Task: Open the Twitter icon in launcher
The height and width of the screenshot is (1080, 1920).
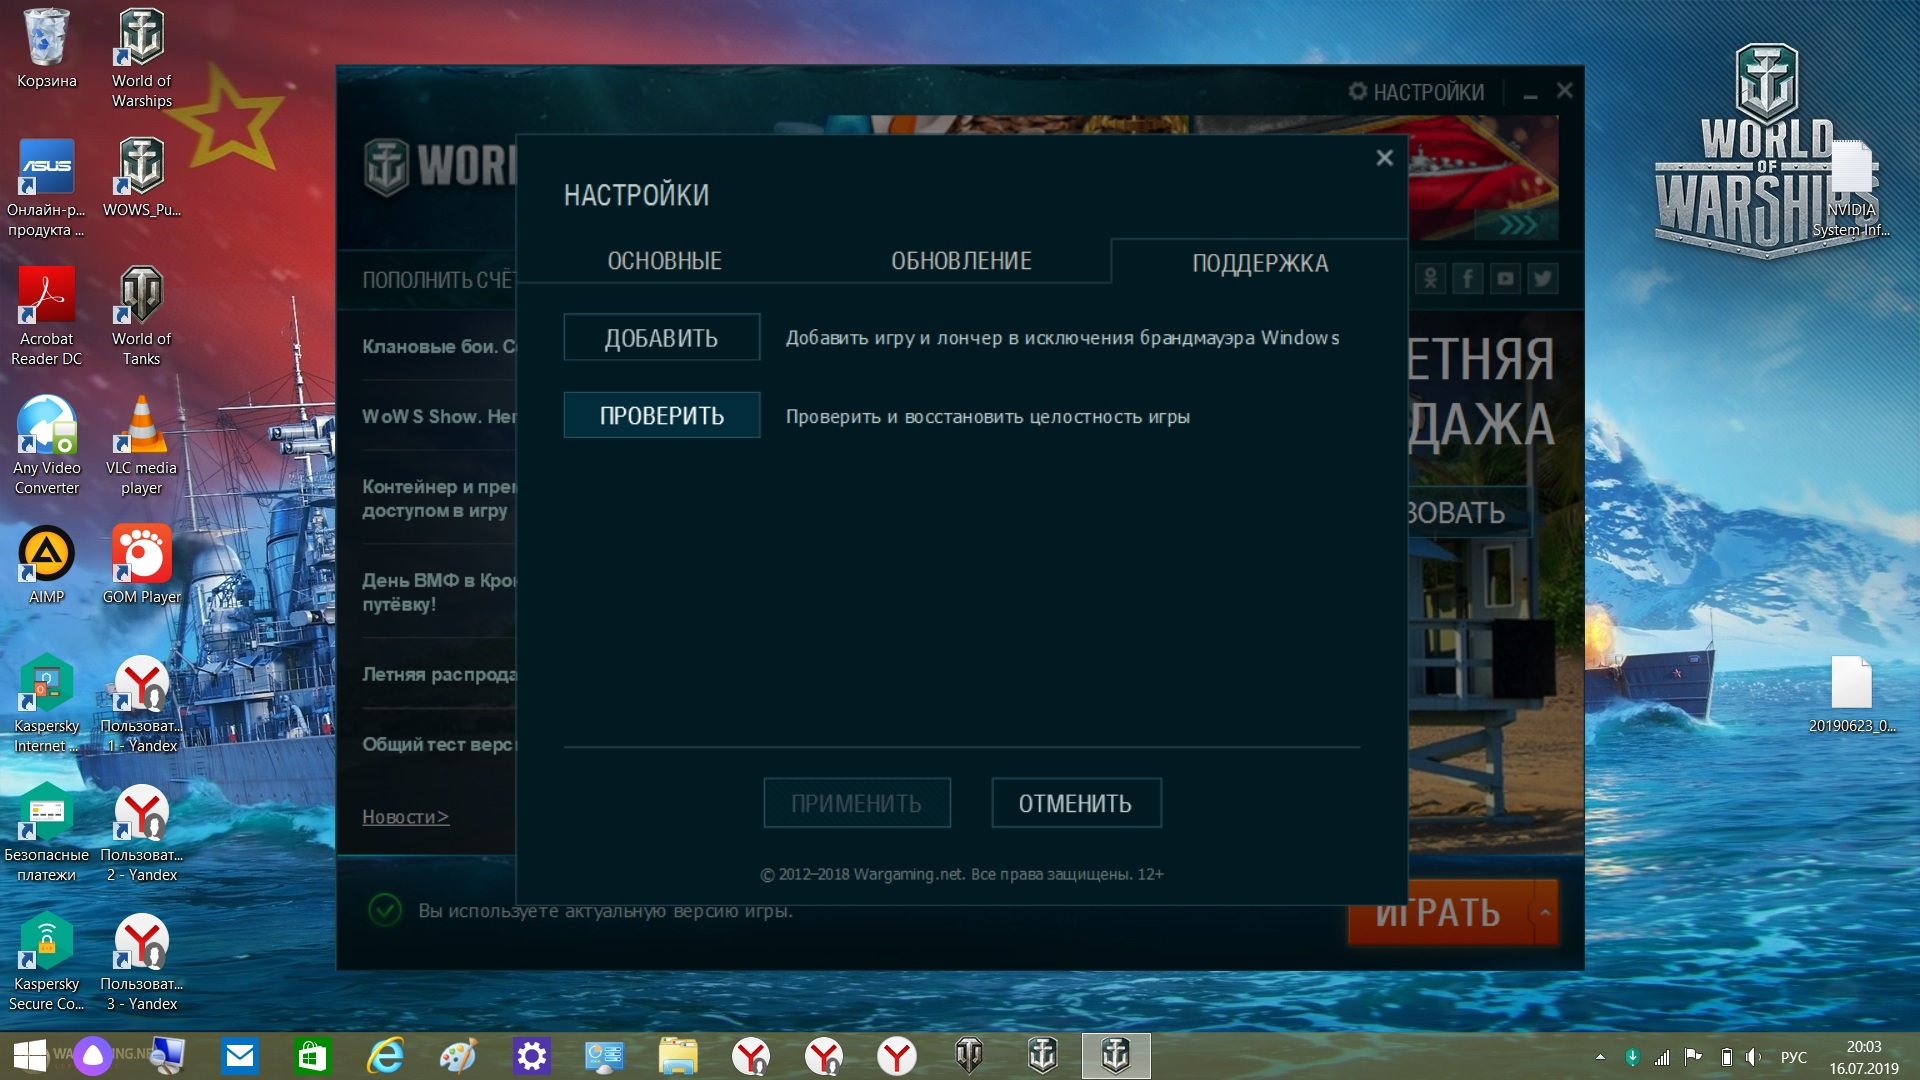Action: coord(1543,278)
